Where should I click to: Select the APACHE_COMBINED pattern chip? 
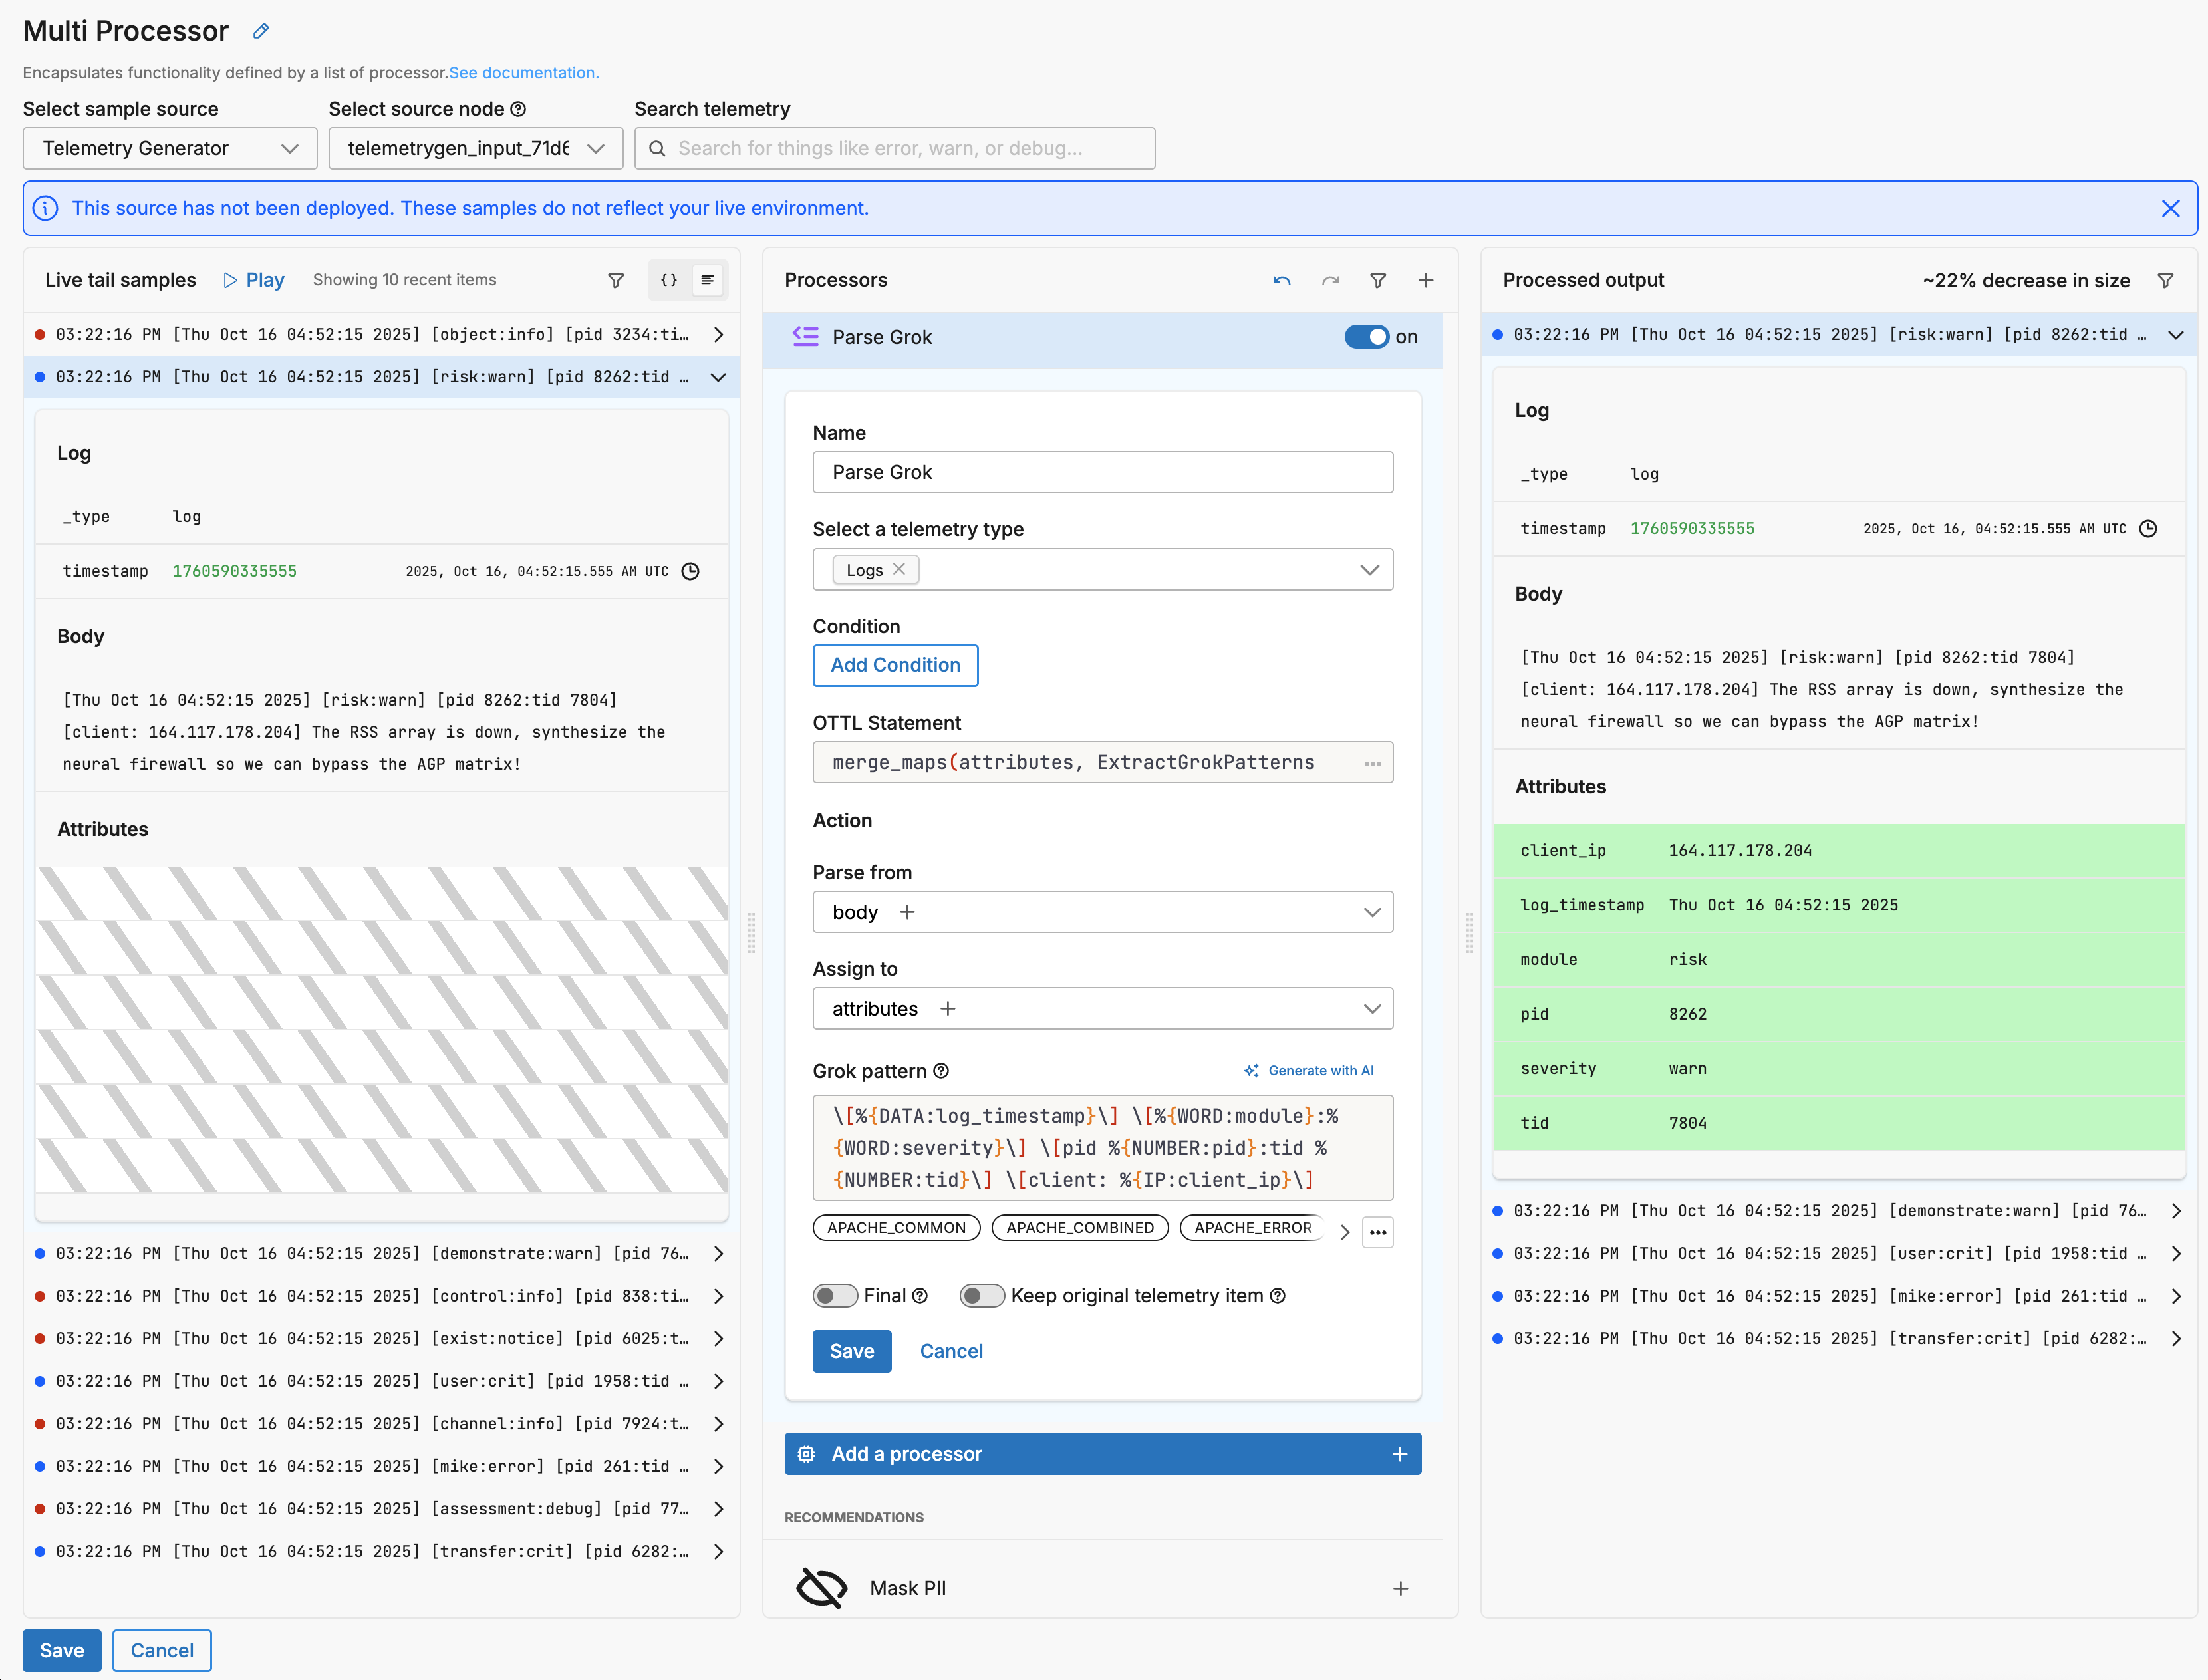[1079, 1228]
